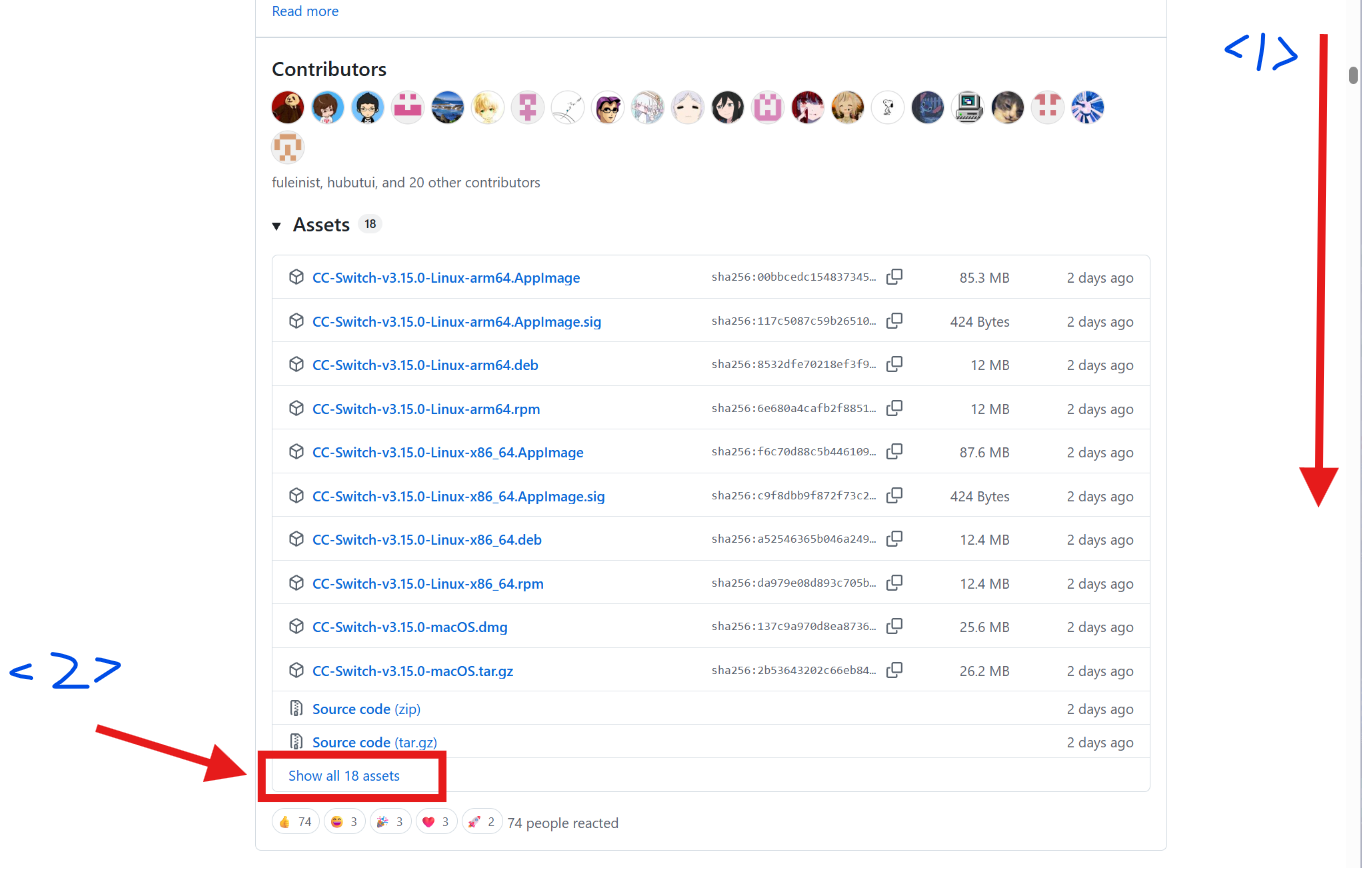Select the 85.3 MB file size
Image resolution: width=1362 pixels, height=869 pixels.
(984, 278)
